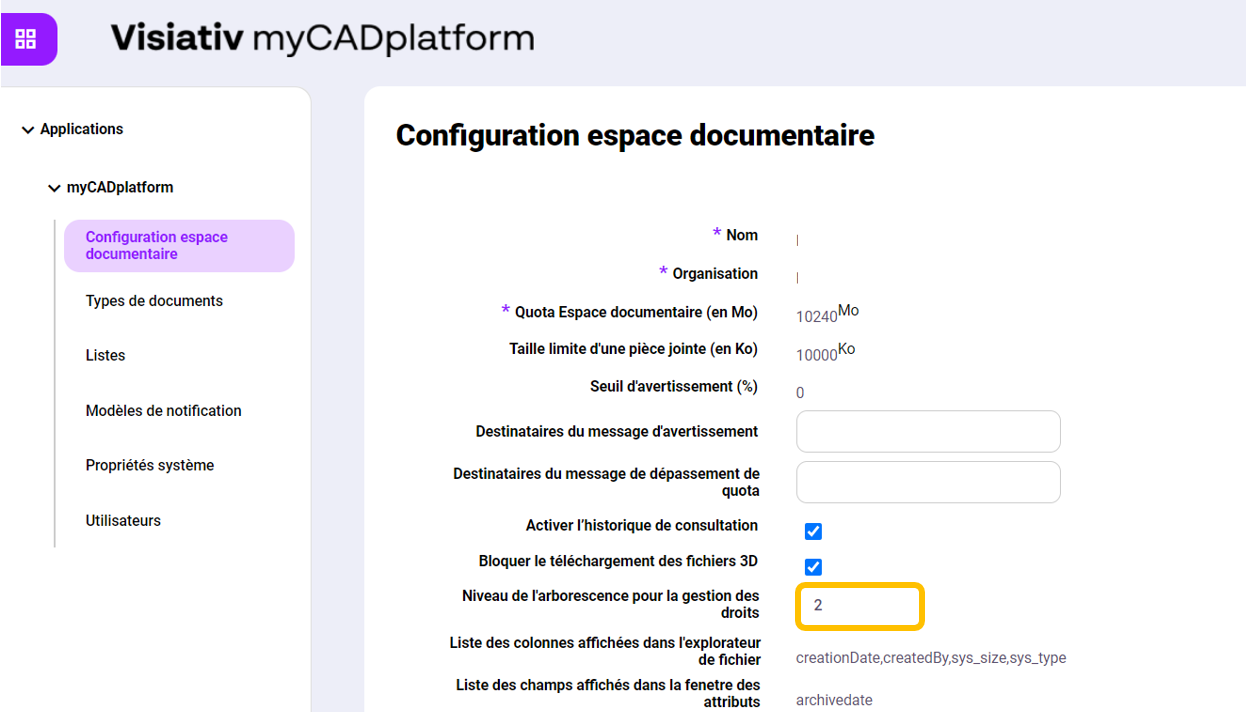Toggle Bloquer le téléchargement des fichiers 3D
The image size is (1246, 712).
click(x=813, y=567)
